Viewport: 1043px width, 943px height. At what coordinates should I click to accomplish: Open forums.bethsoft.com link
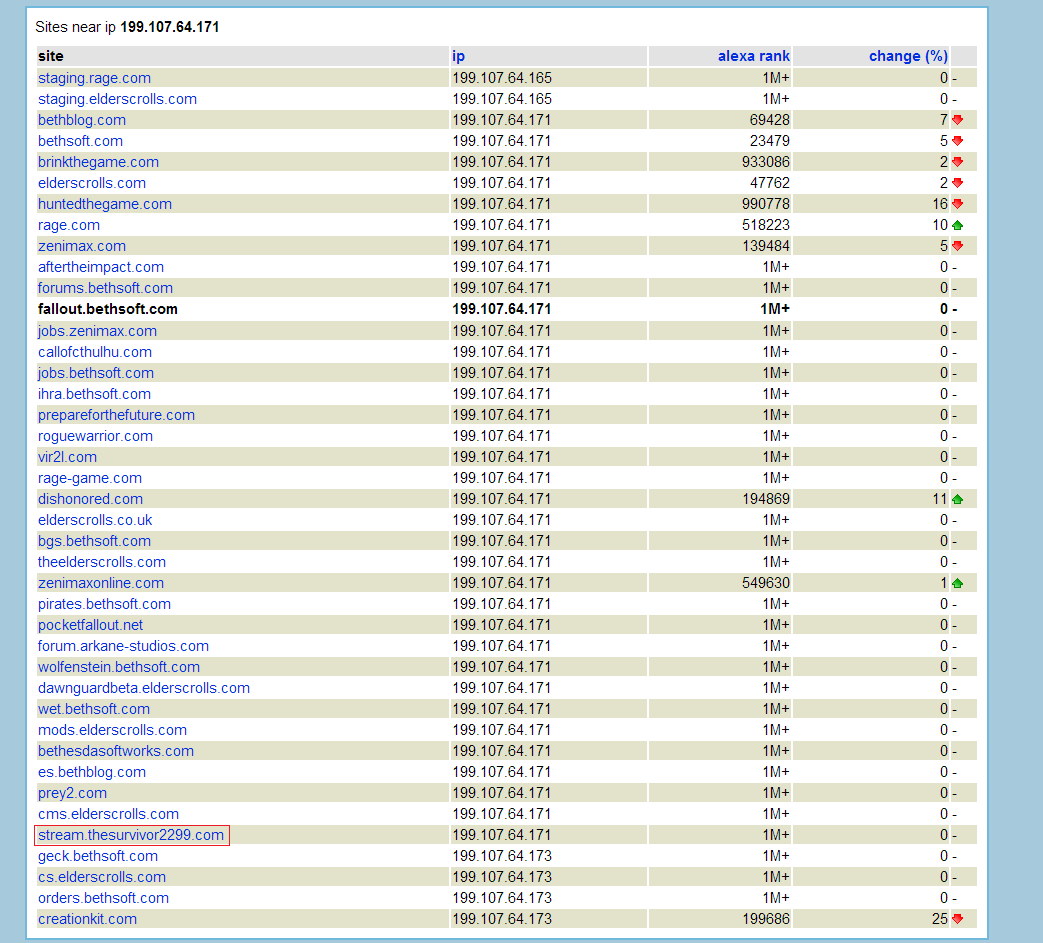[x=105, y=288]
